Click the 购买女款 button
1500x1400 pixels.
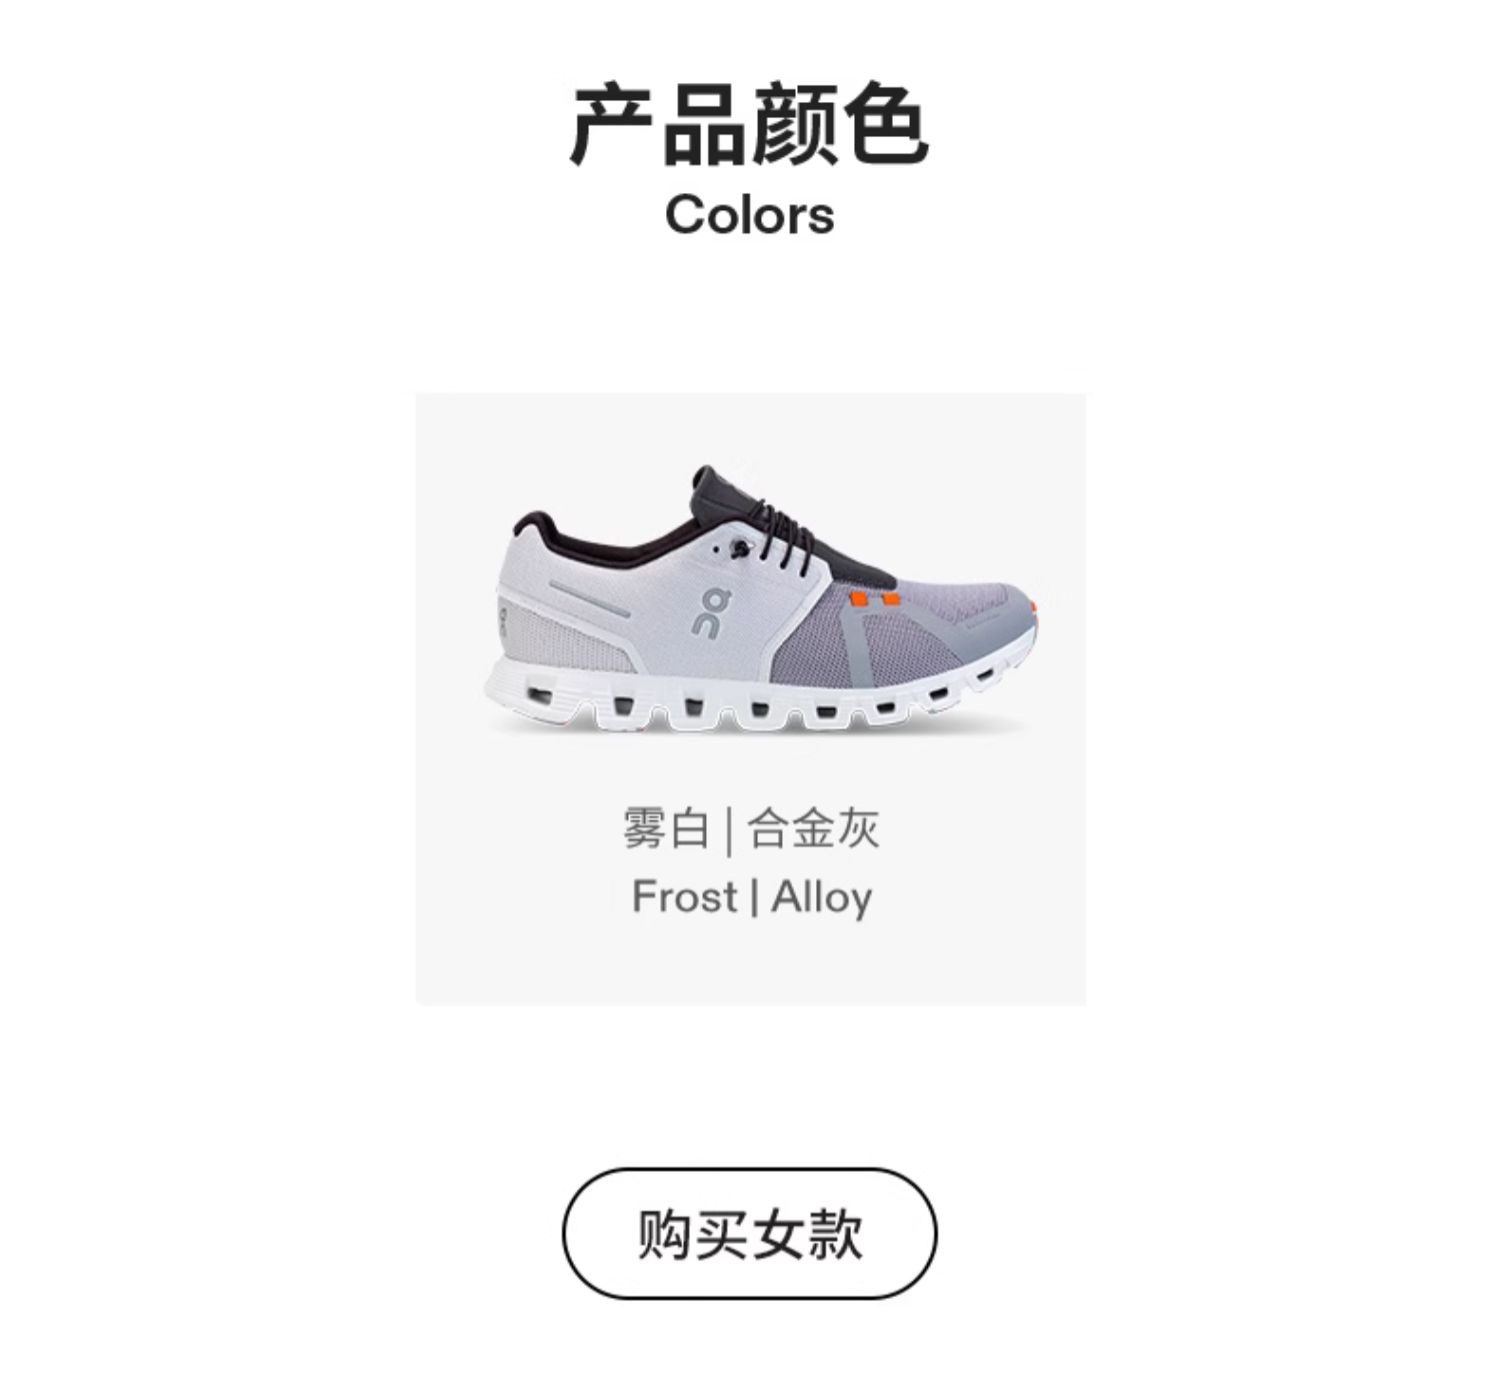(749, 1233)
